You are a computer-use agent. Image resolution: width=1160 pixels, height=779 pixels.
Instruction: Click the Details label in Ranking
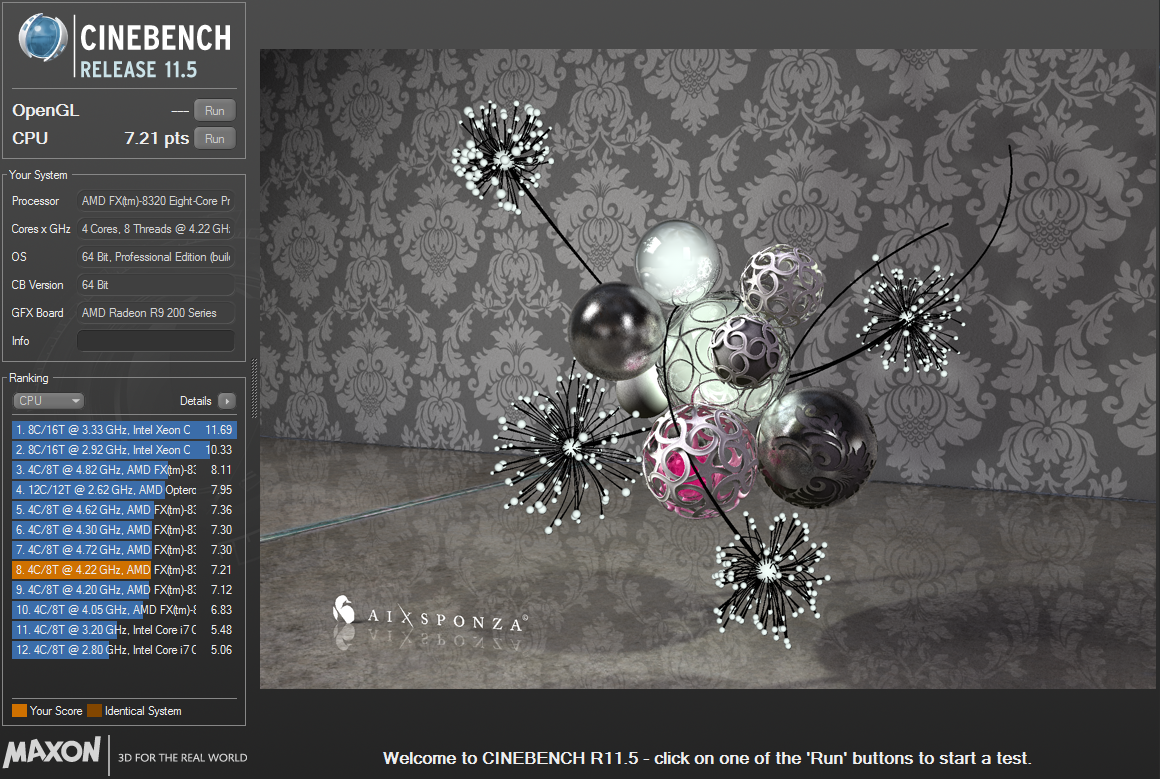pyautogui.click(x=195, y=401)
